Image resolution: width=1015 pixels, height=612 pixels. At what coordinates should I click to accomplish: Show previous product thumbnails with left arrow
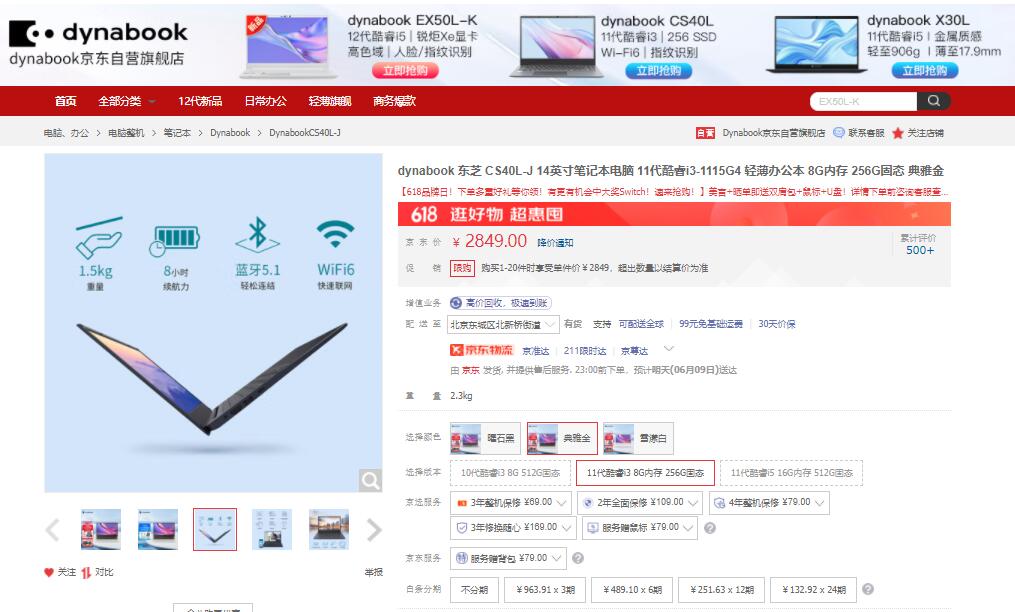(52, 530)
